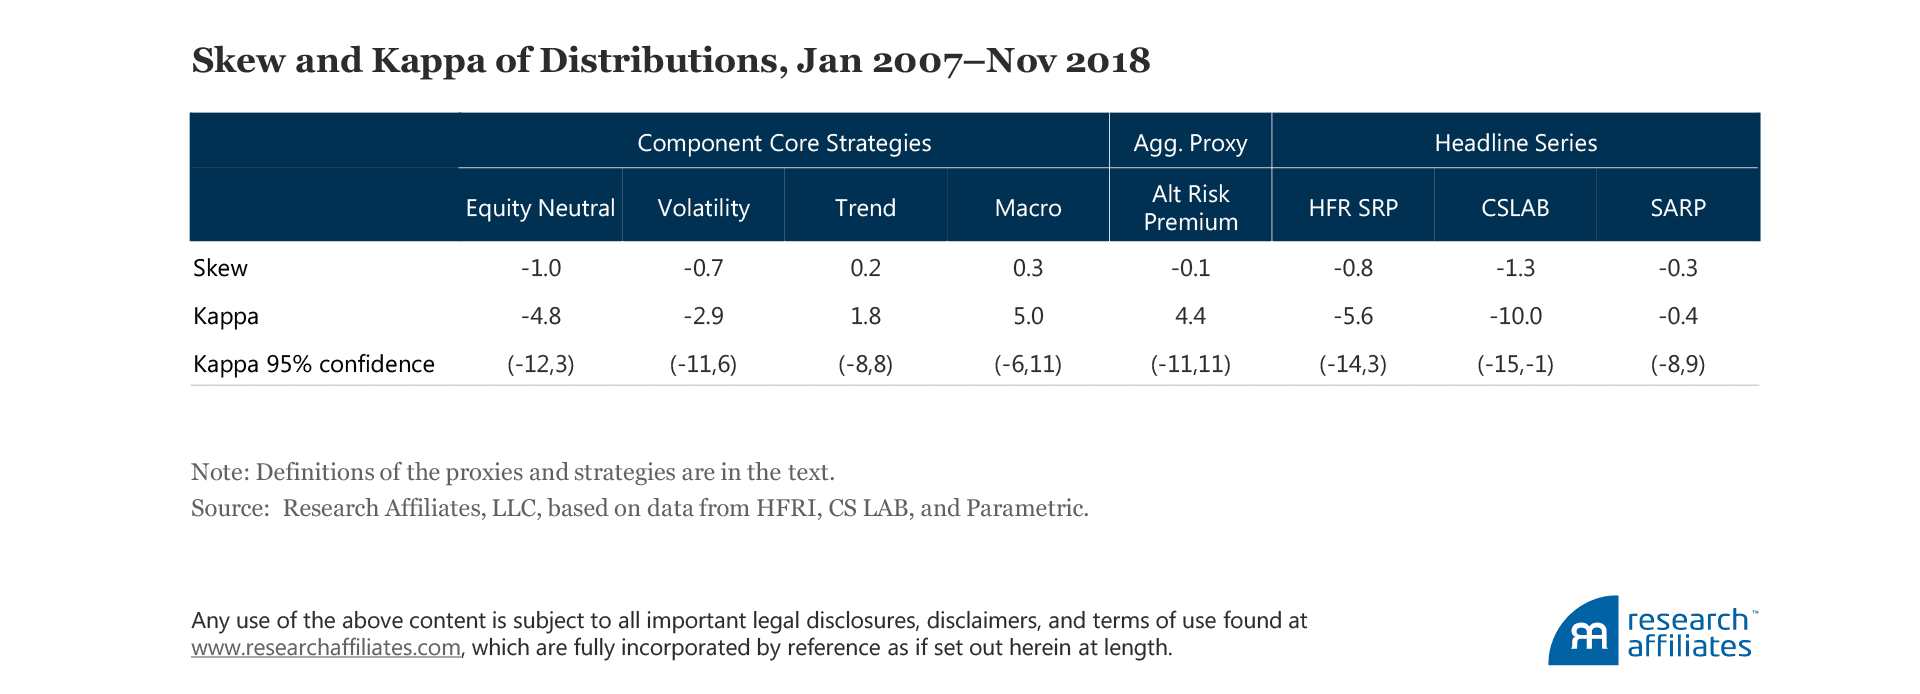Click the Kappa row label
Image resolution: width=1920 pixels, height=694 pixels.
[x=226, y=316]
